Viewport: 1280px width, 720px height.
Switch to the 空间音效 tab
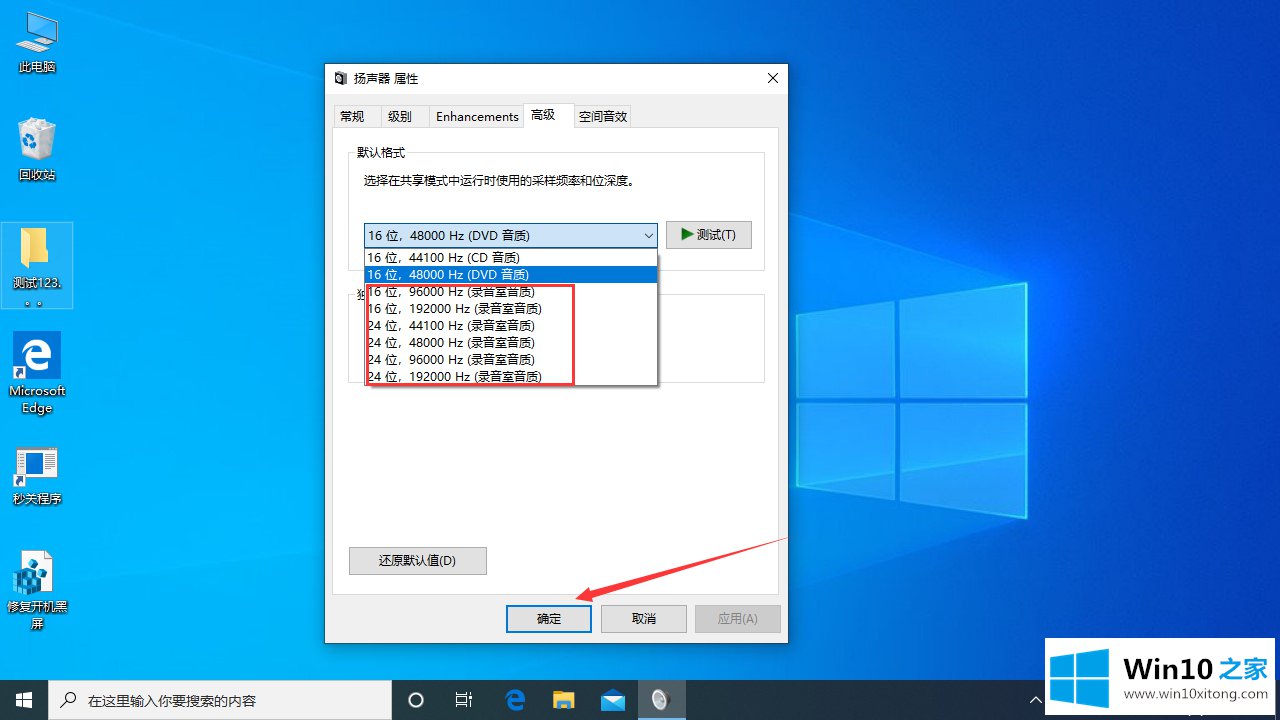tap(603, 116)
